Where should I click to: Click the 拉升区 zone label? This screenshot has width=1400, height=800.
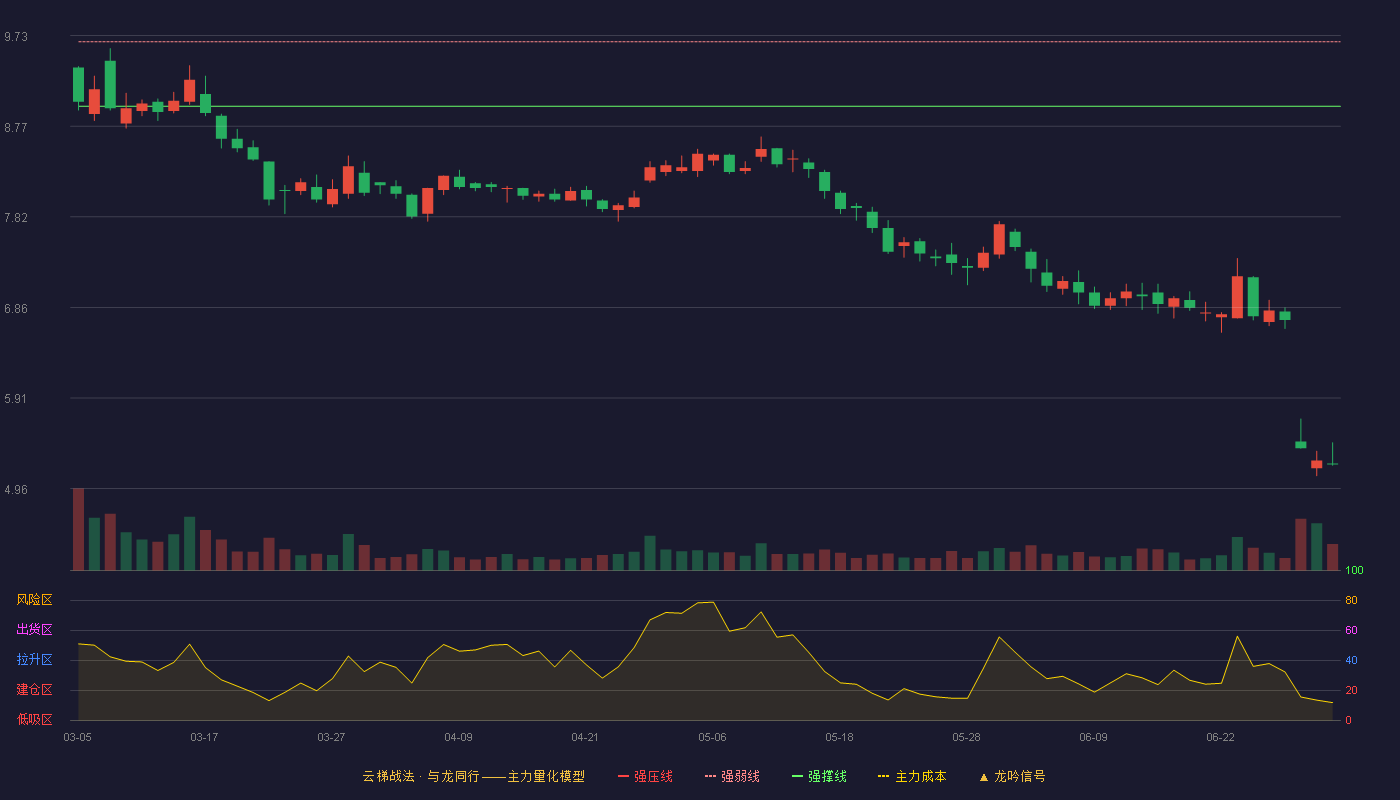click(35, 660)
